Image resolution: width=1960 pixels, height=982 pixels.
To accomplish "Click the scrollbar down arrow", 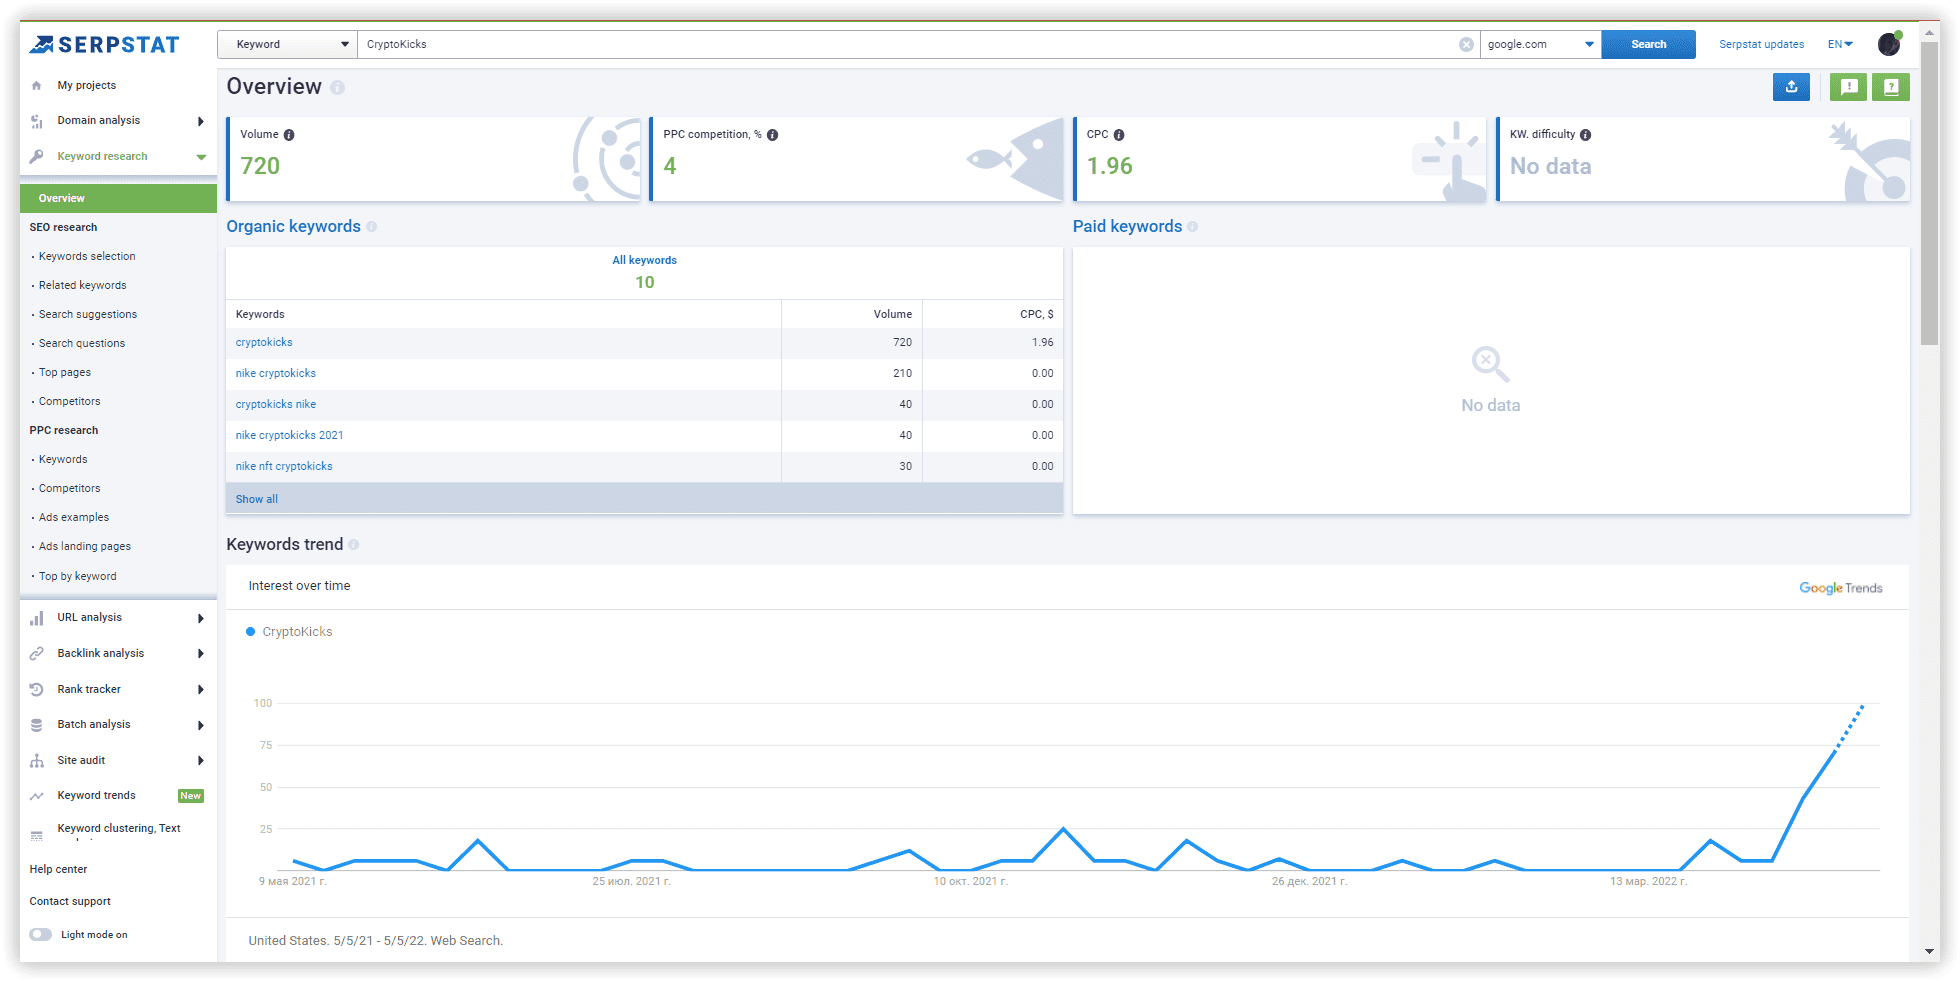I will coord(1930,952).
